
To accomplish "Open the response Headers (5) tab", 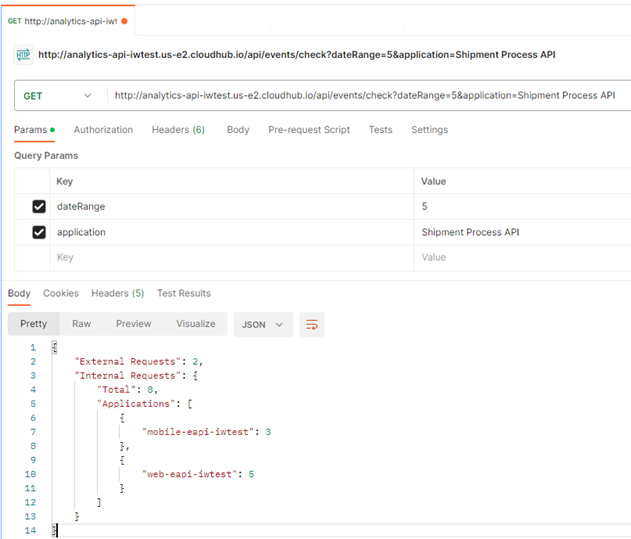I will [x=118, y=293].
